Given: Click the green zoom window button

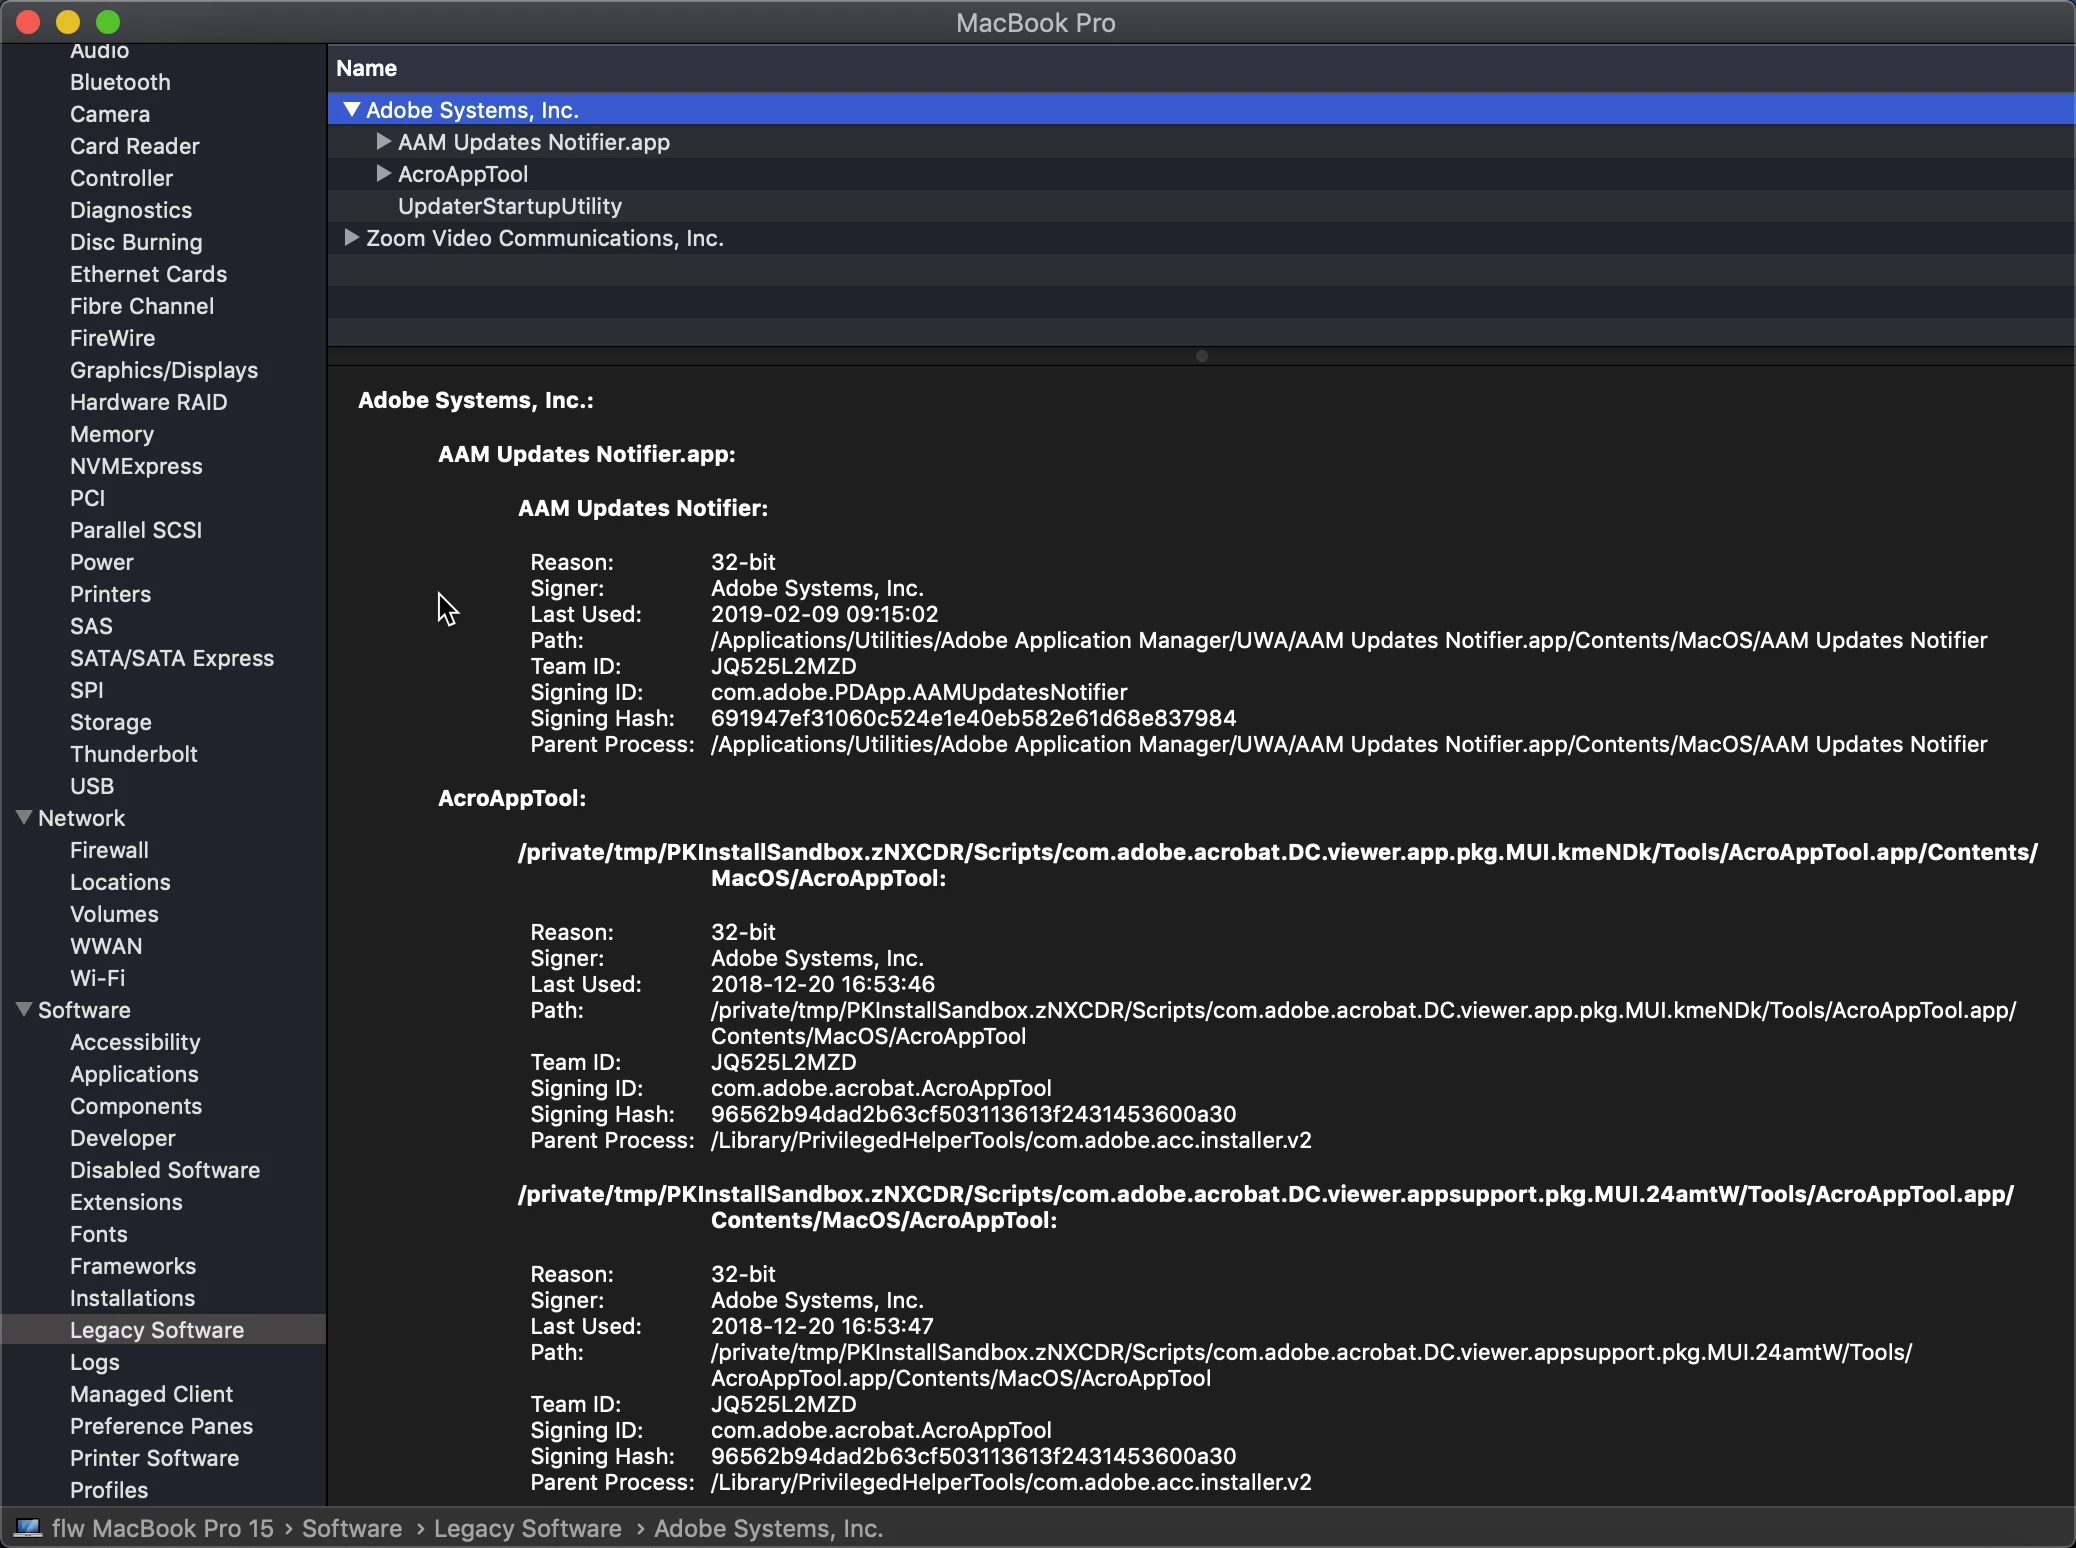Looking at the screenshot, I should pyautogui.click(x=108, y=22).
